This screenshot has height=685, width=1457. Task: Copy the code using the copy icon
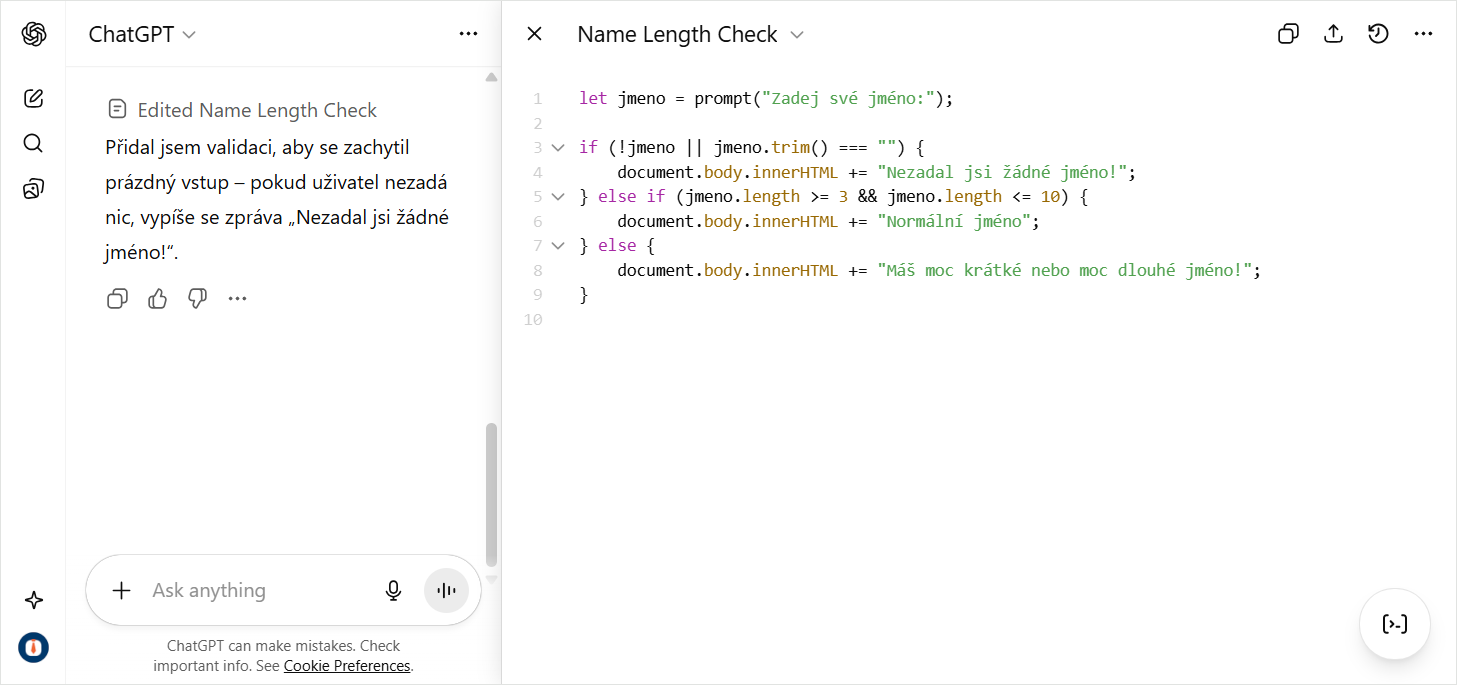pos(1288,33)
